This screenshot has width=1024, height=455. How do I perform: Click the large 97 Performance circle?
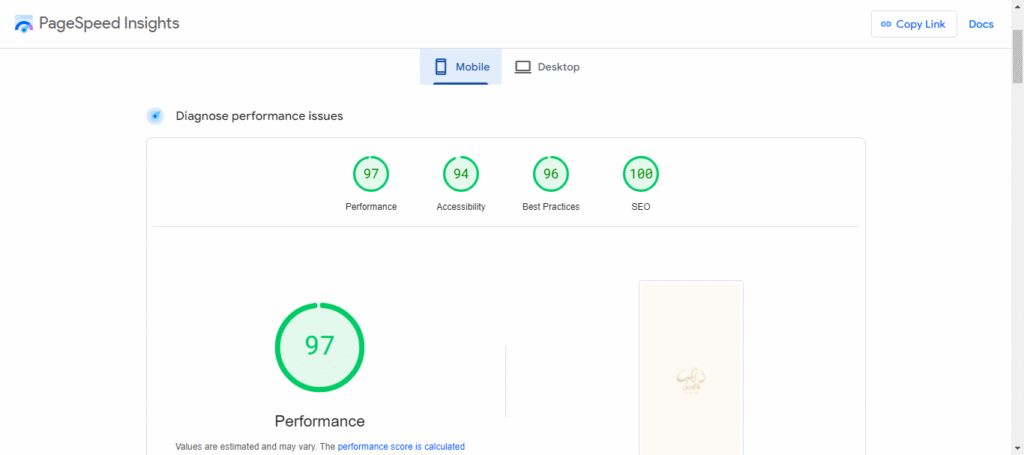point(320,346)
